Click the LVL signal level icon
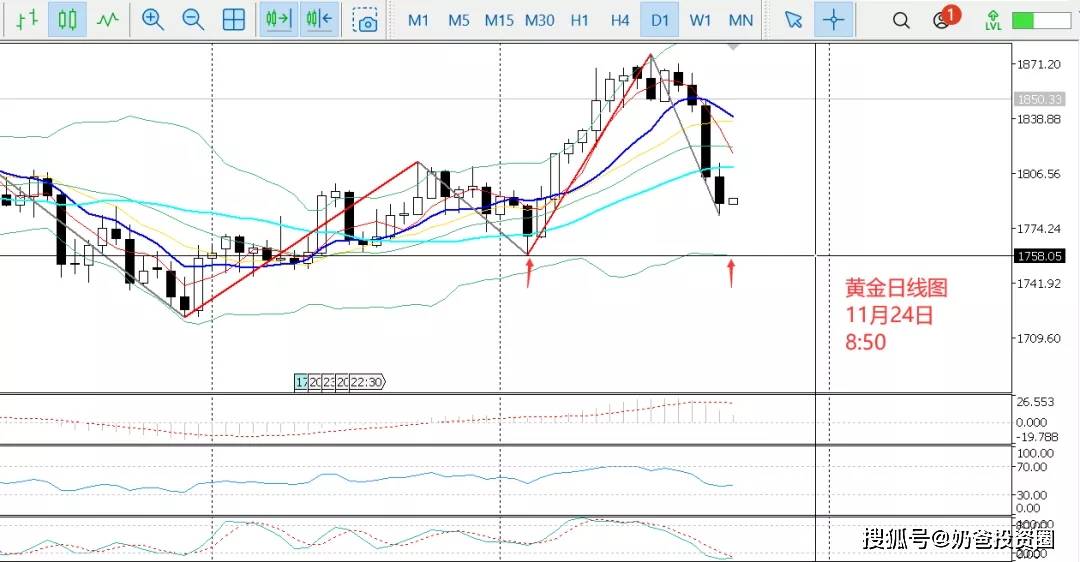The height and width of the screenshot is (562, 1080). pos(993,20)
